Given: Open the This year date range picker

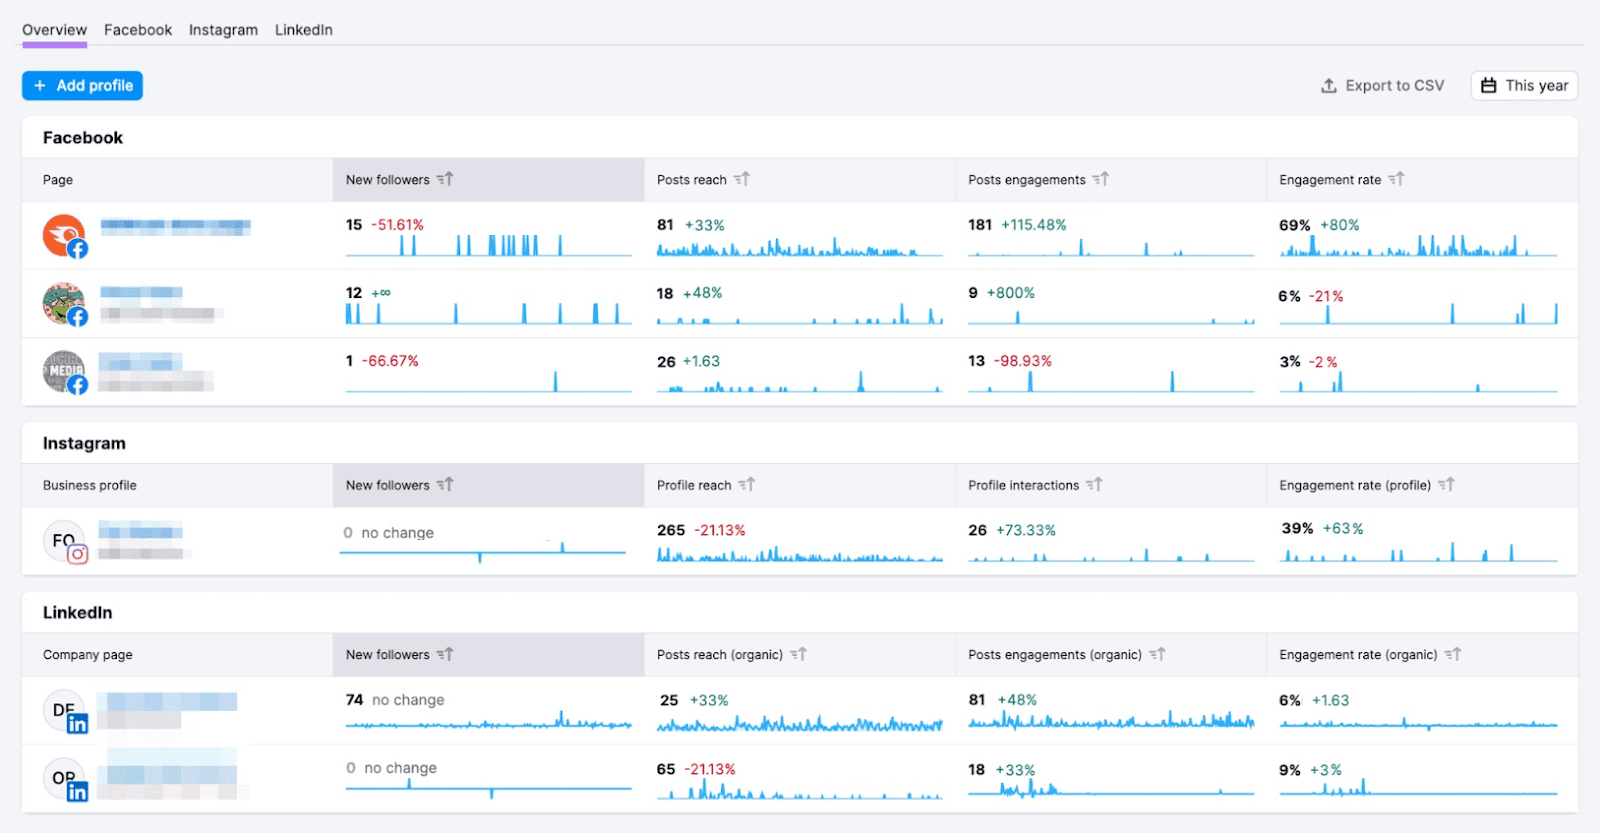Looking at the screenshot, I should tap(1524, 86).
